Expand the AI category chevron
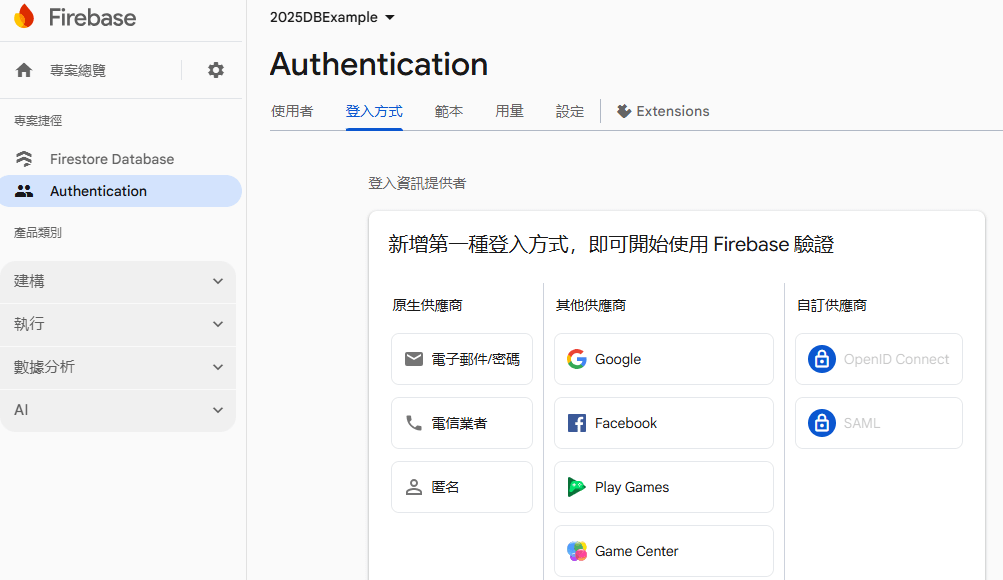Image resolution: width=1003 pixels, height=580 pixels. (218, 410)
